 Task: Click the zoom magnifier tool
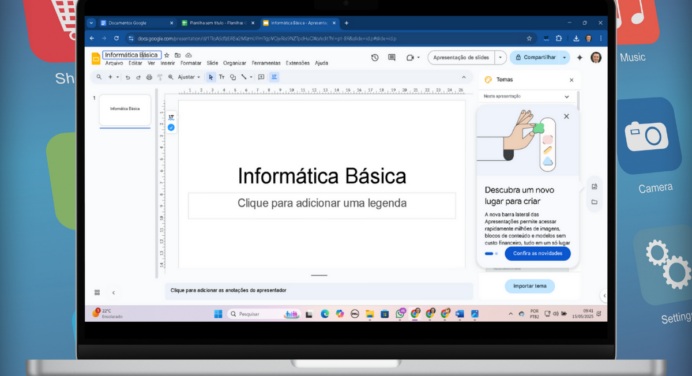(x=170, y=77)
